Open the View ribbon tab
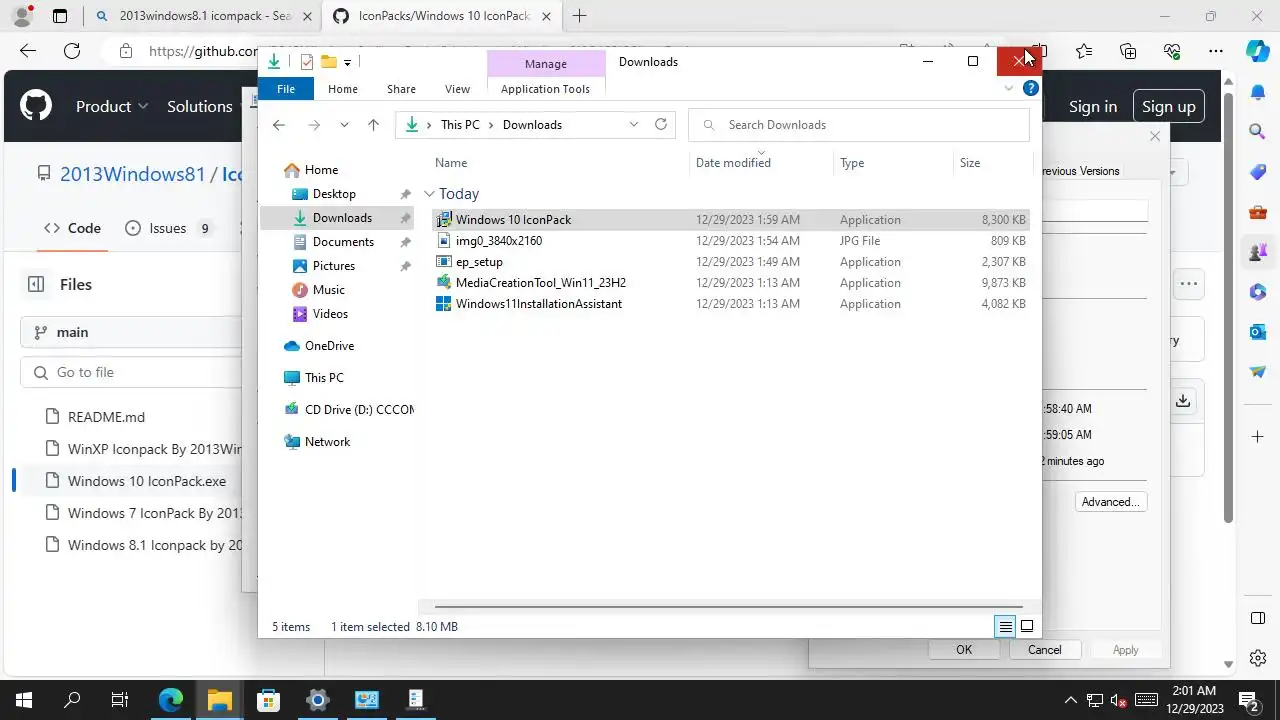The height and width of the screenshot is (720, 1280). coord(457,89)
